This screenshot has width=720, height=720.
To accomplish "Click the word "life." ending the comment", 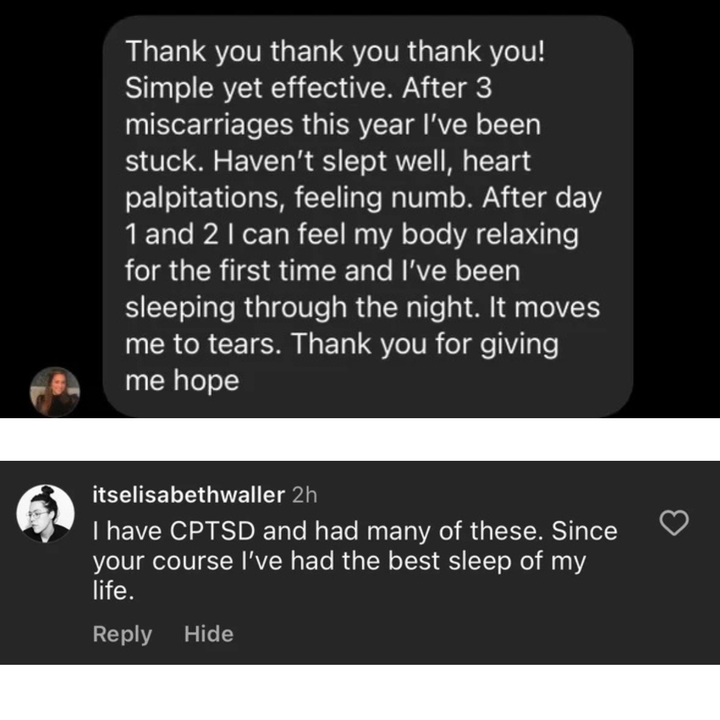I will pyautogui.click(x=112, y=590).
